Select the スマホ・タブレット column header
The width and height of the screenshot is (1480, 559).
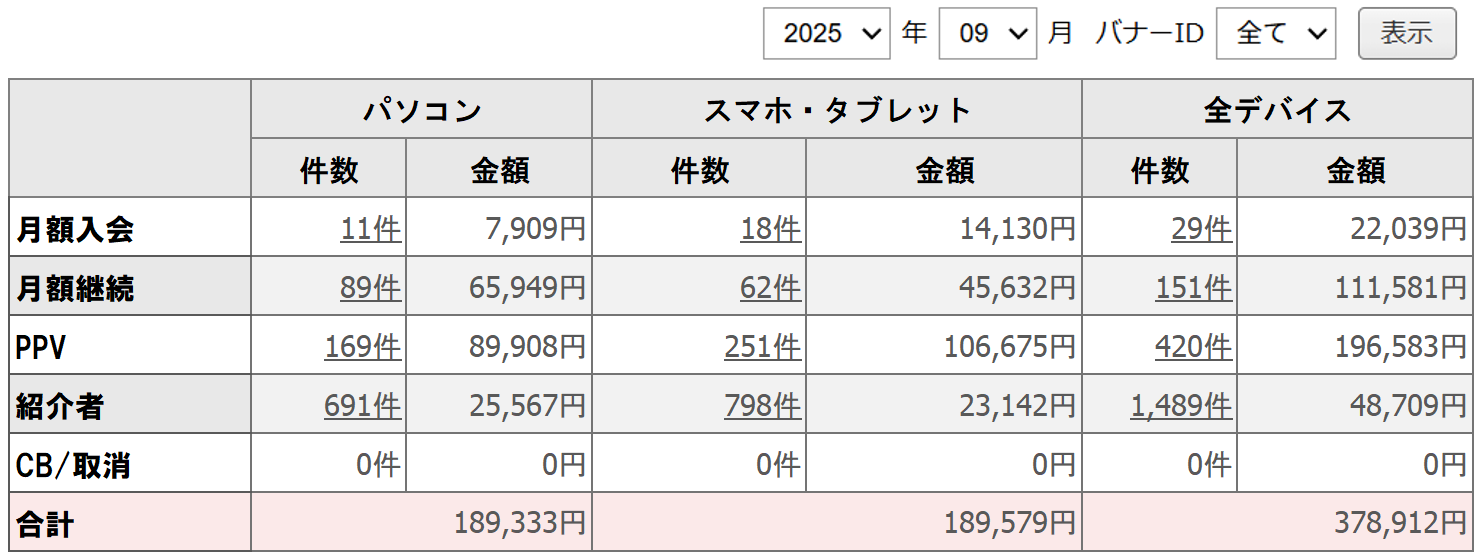tap(836, 110)
